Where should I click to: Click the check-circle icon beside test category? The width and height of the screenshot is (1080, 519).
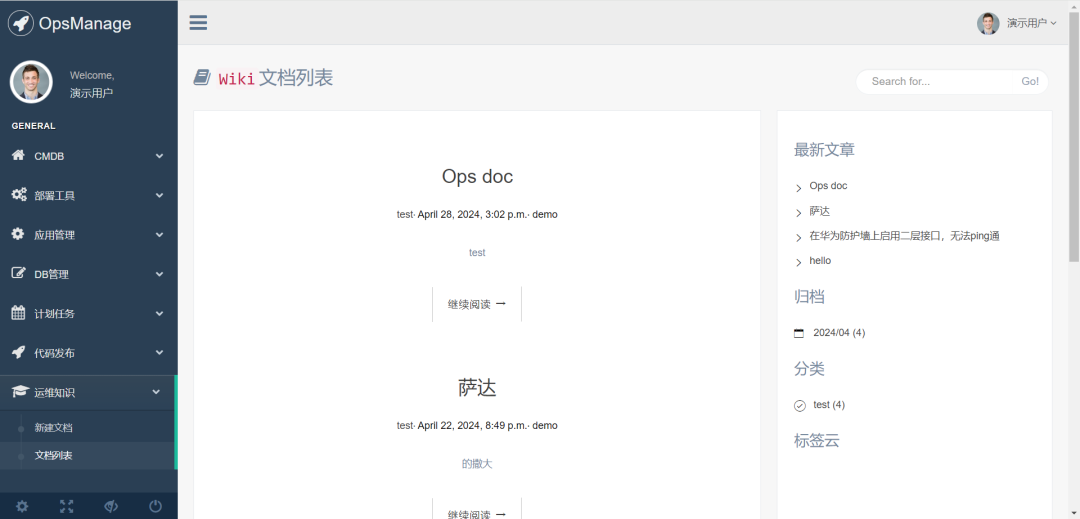pos(799,405)
